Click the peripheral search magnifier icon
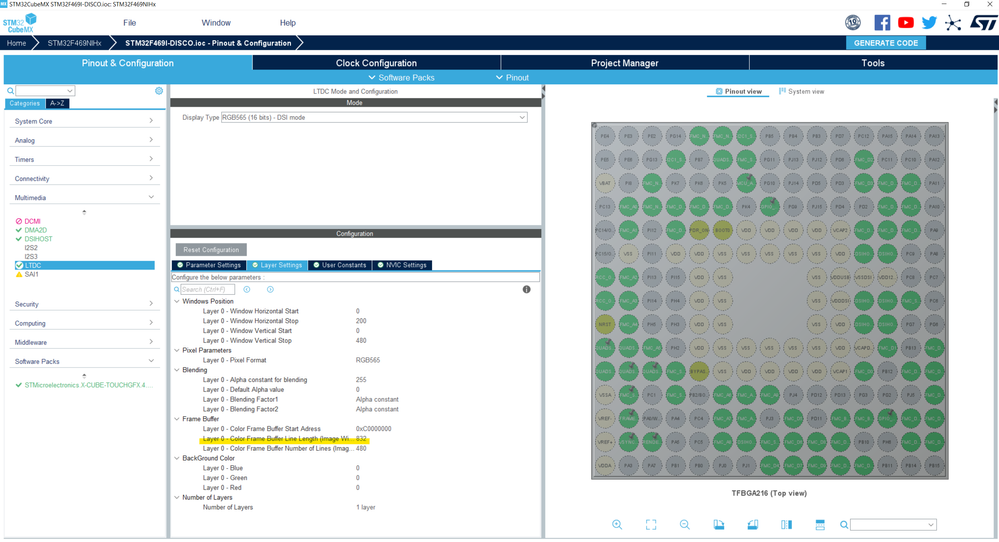999x542 pixels. pyautogui.click(x=10, y=91)
